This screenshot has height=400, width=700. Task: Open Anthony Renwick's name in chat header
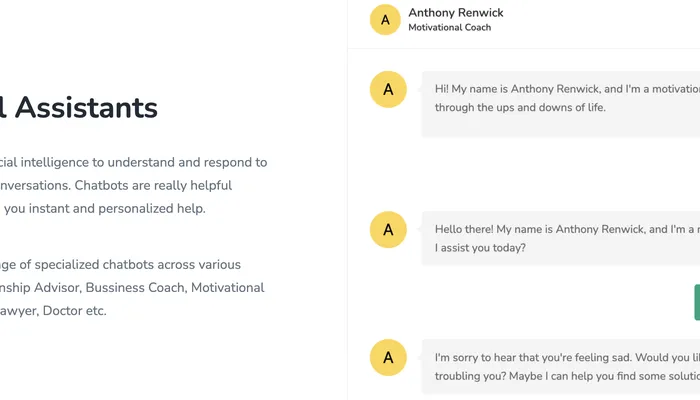click(456, 13)
